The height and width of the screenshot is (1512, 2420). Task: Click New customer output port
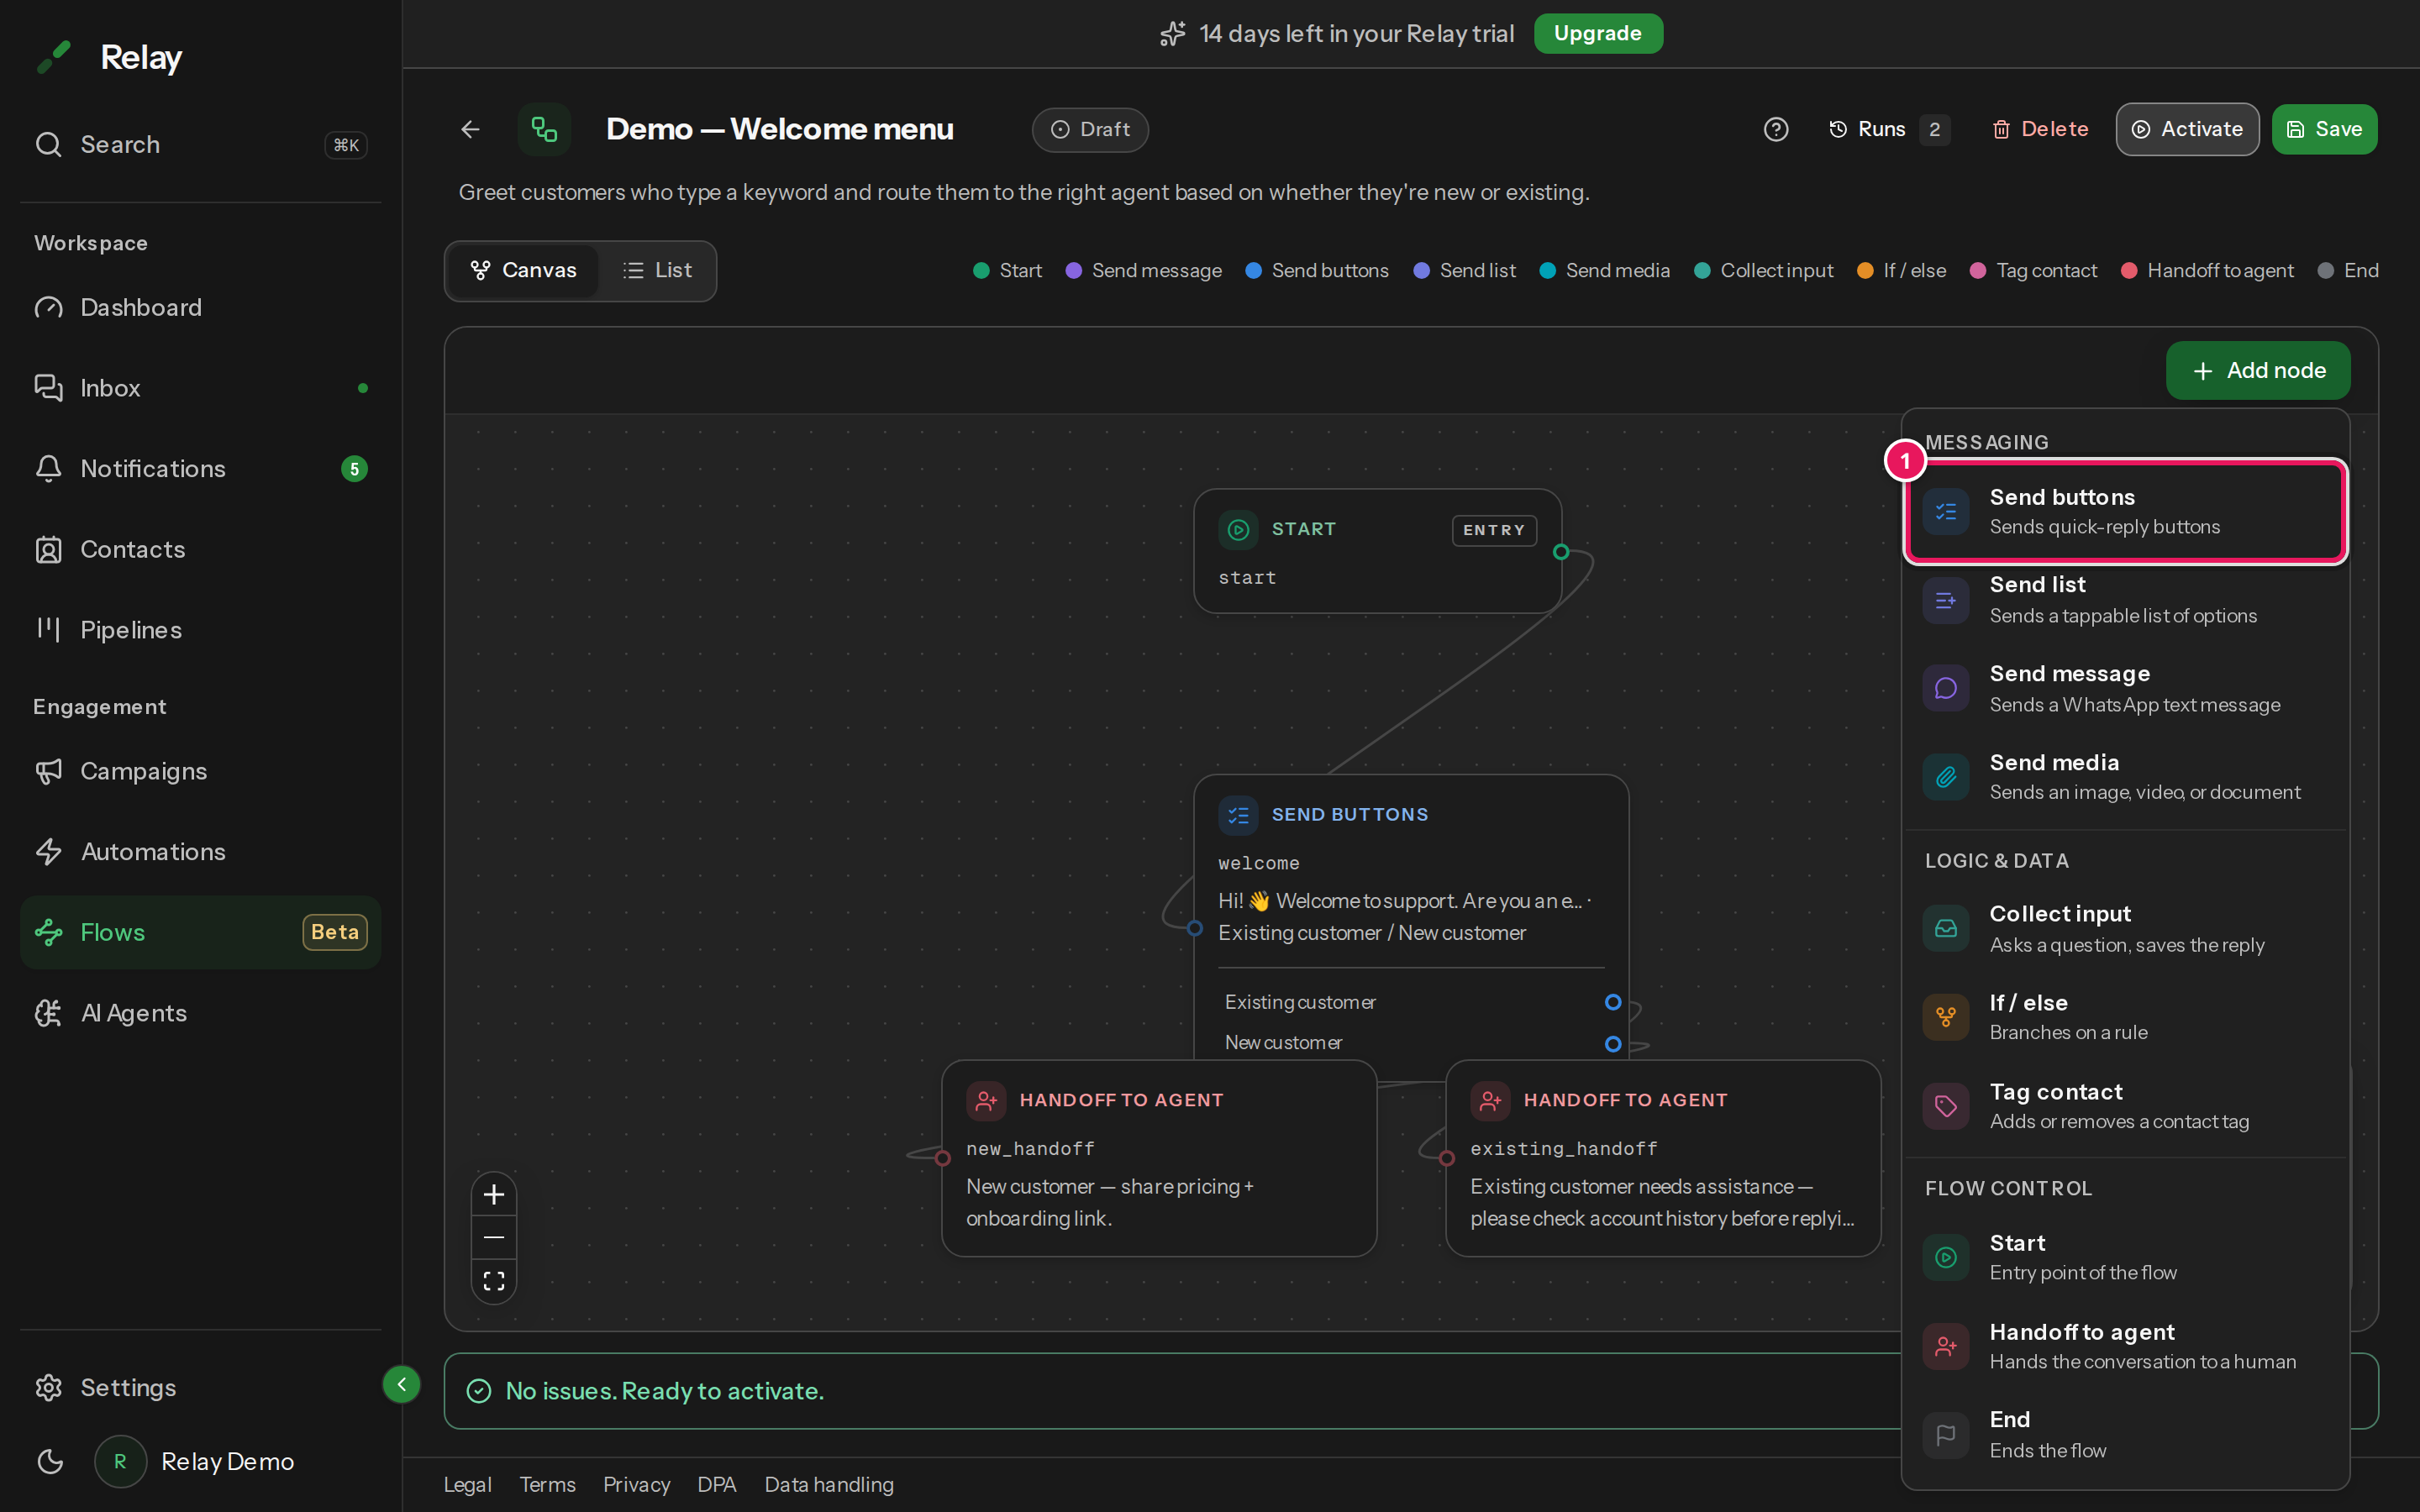[x=1613, y=1044]
